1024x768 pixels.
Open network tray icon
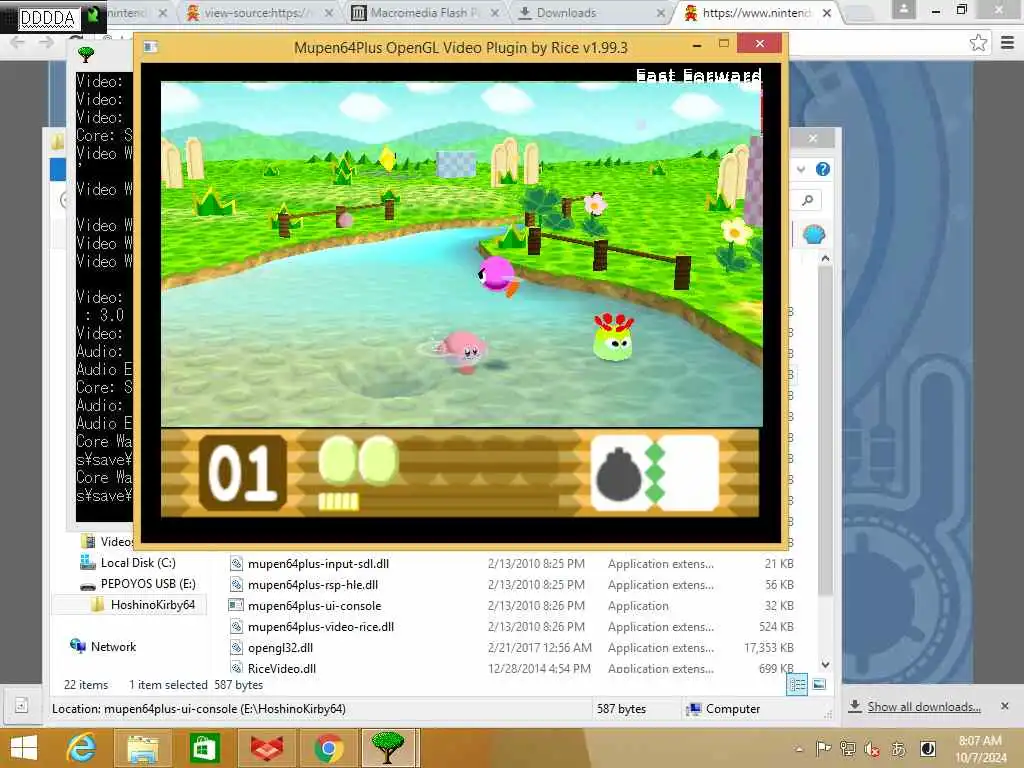[x=848, y=748]
